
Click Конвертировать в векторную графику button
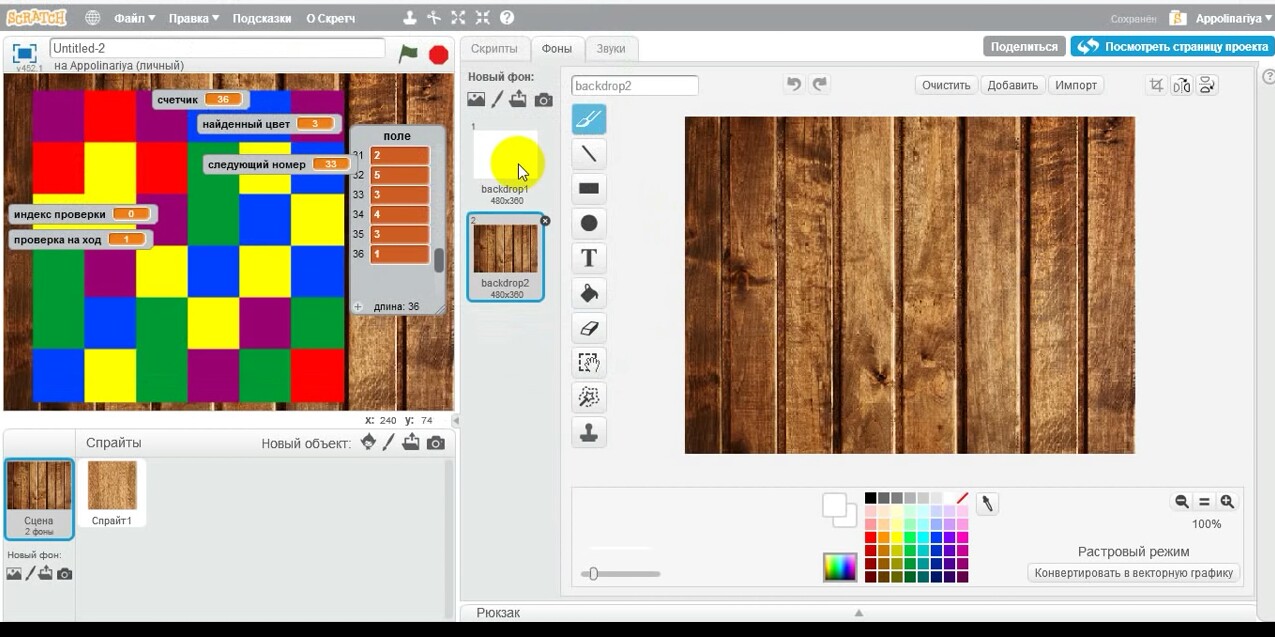click(x=1135, y=573)
